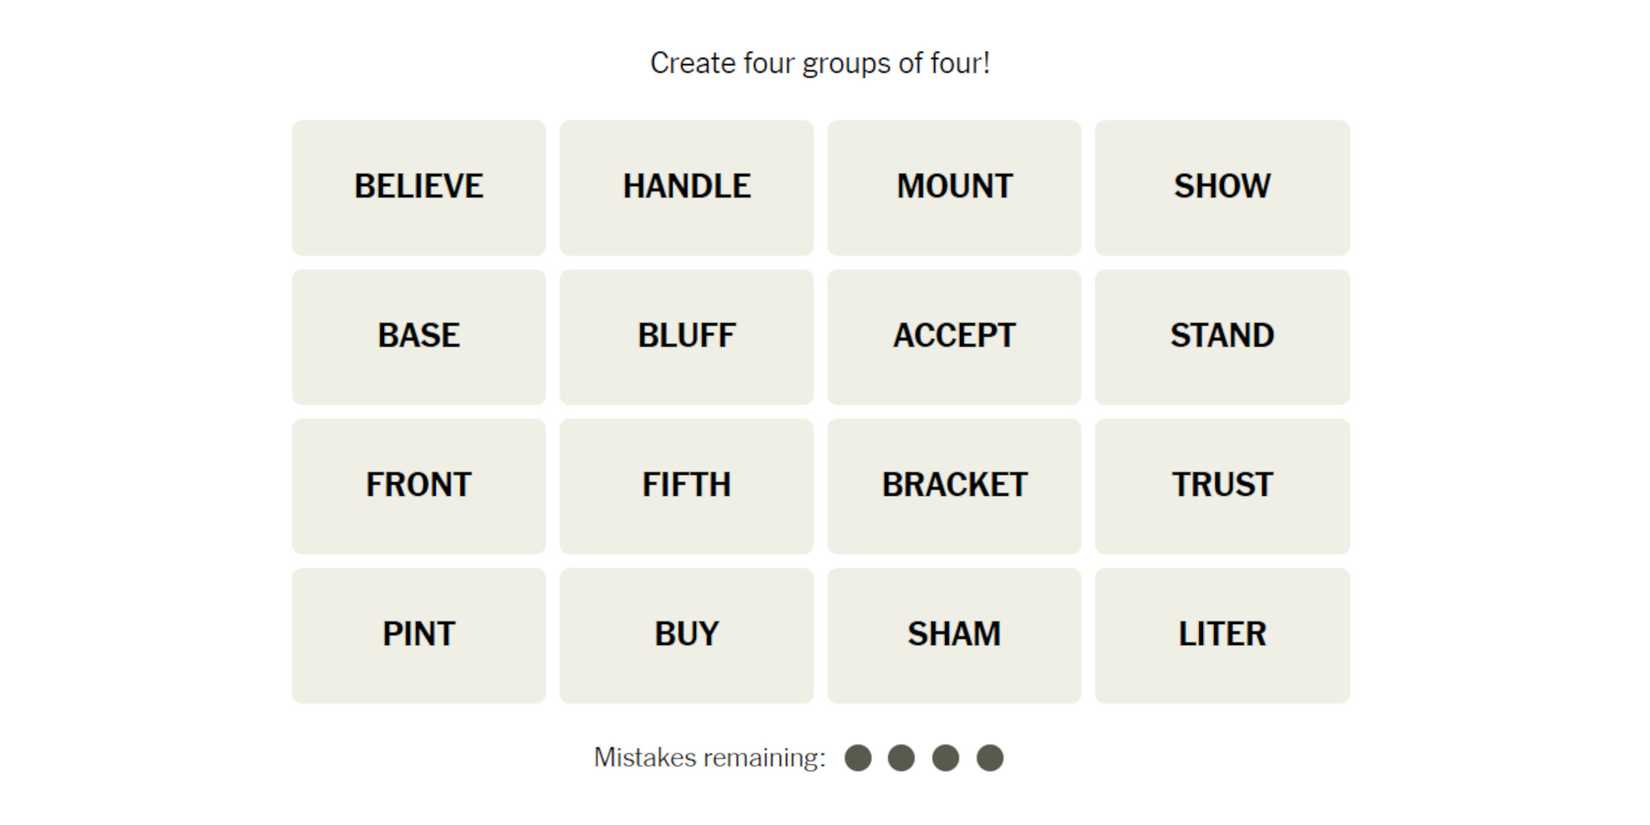Select the BELIEVE word tile
This screenshot has height=825, width=1650.
pos(418,187)
